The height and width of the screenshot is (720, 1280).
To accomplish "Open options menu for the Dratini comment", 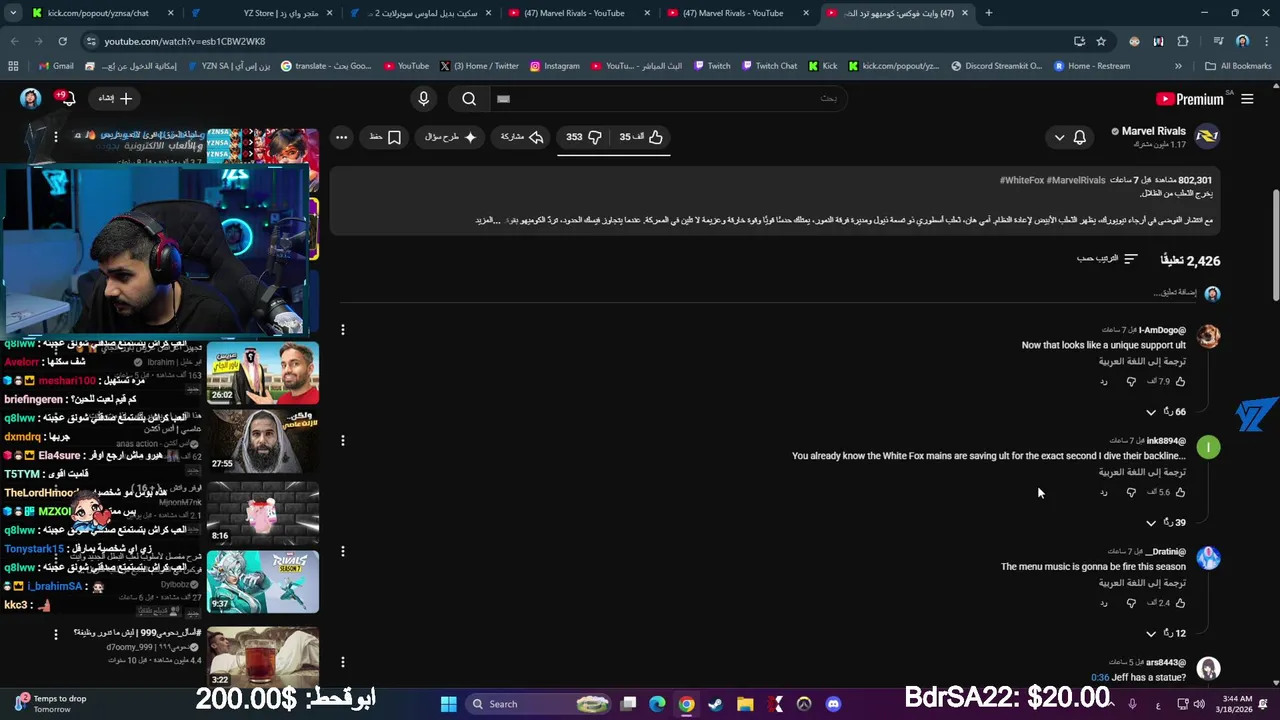I will (x=342, y=552).
